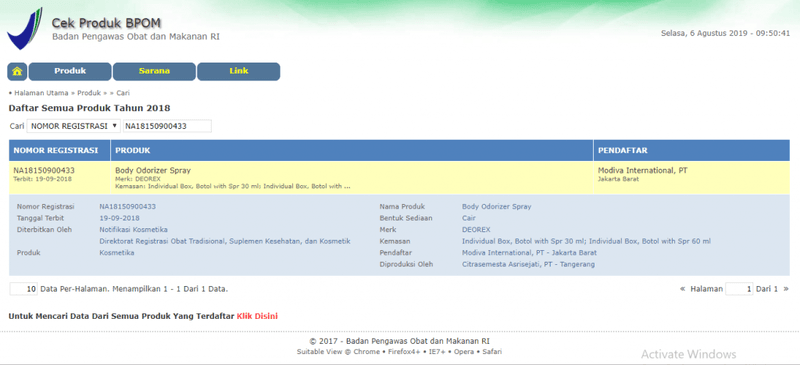Click the Halaman page number field
Viewport: 800px width, 365px height.
coord(739,289)
